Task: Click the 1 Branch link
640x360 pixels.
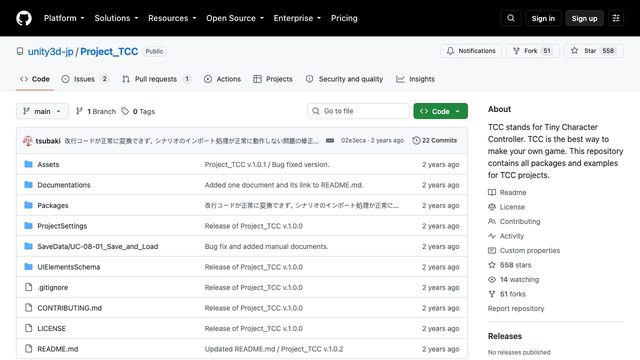Action: [96, 111]
